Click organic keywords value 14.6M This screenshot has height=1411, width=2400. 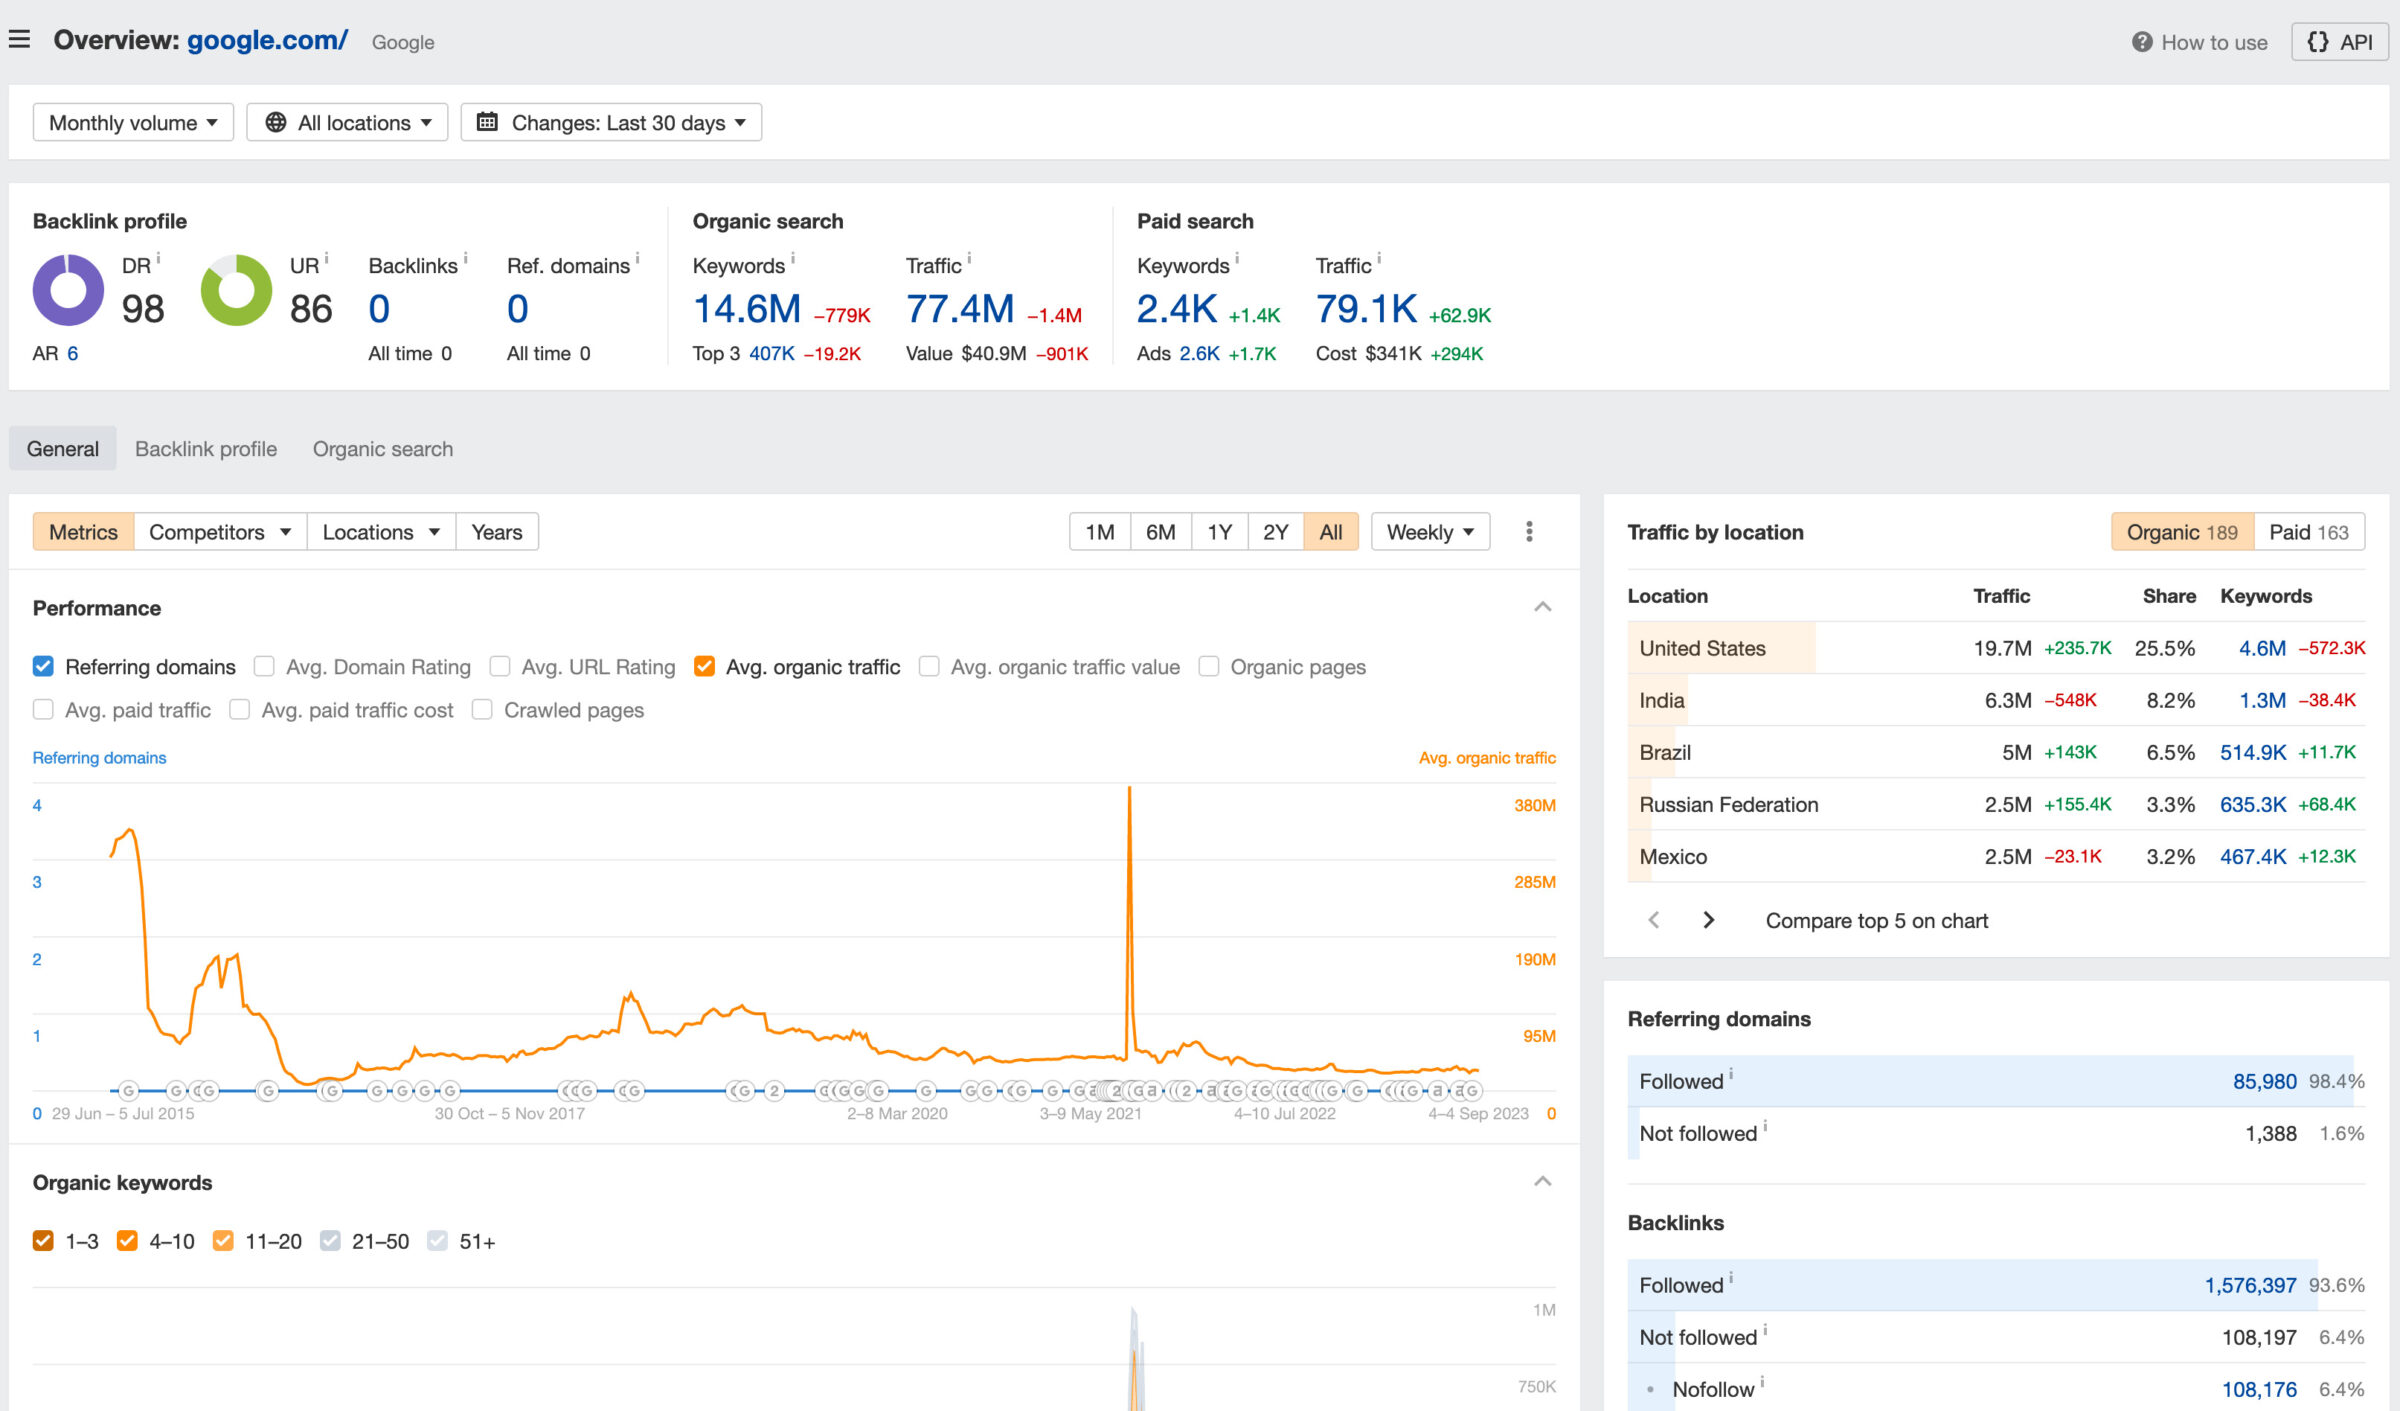point(747,309)
